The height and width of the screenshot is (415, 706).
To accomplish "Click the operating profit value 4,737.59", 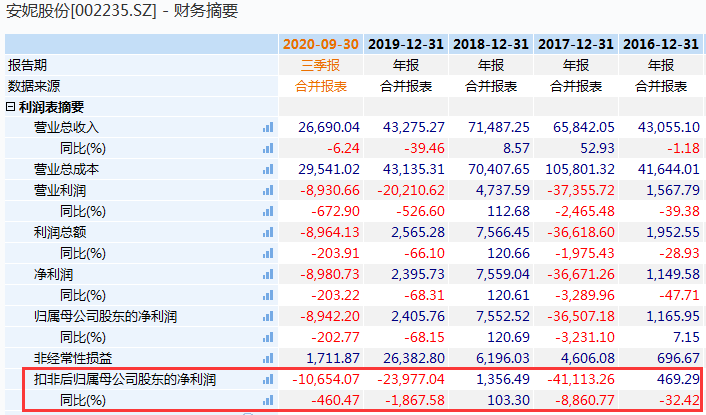I will (503, 191).
